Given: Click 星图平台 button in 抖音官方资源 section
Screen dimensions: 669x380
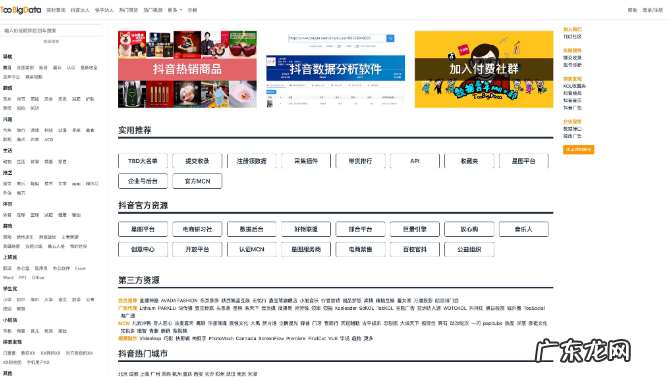Looking at the screenshot, I should point(143,229).
